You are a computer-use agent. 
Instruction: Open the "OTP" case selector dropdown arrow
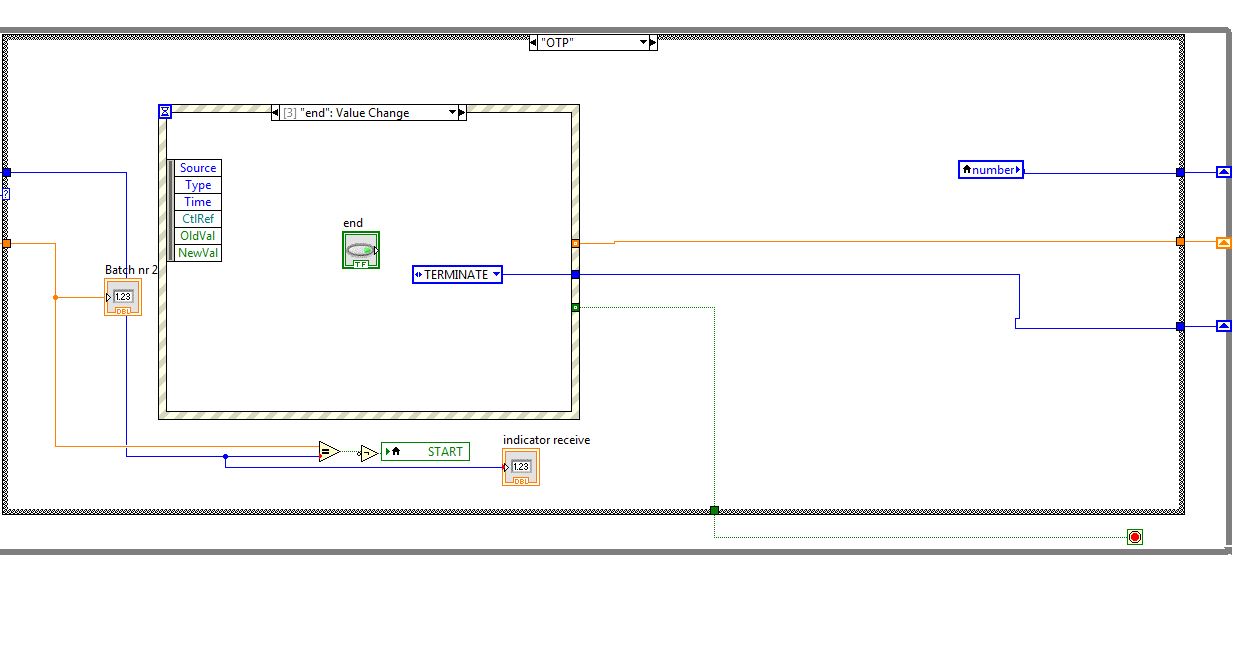(x=643, y=43)
